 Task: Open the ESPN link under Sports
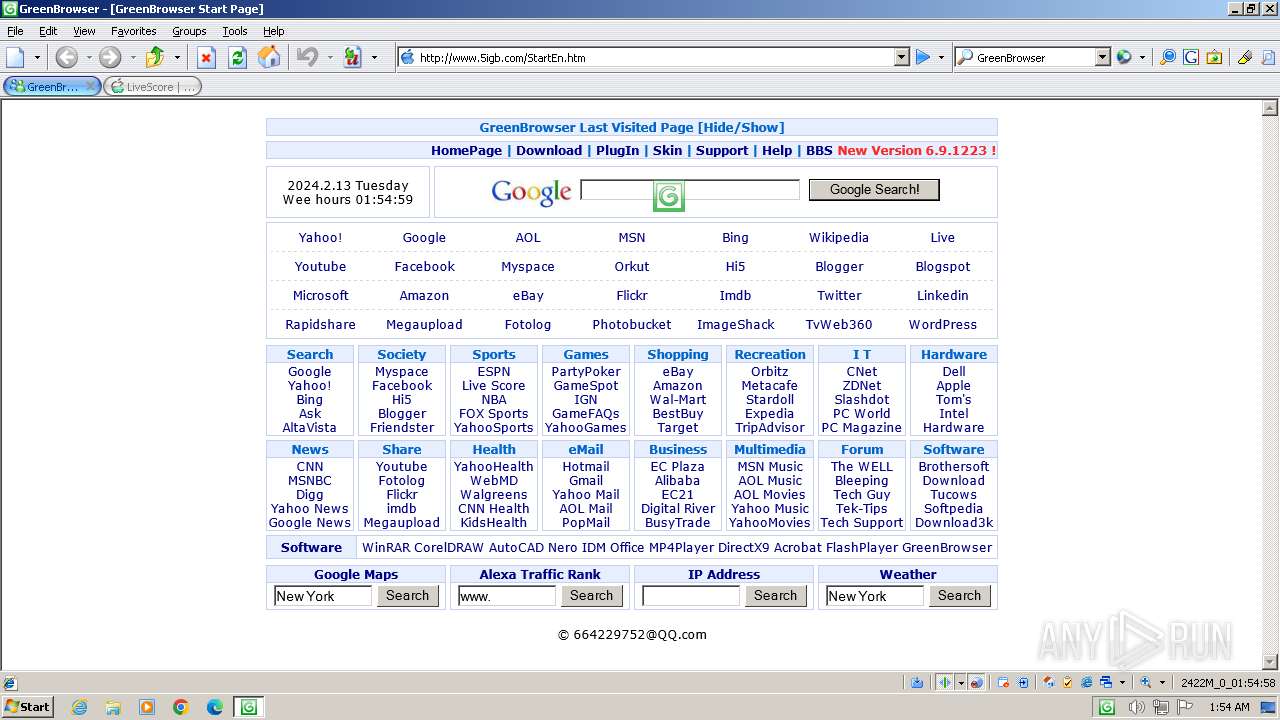point(494,372)
